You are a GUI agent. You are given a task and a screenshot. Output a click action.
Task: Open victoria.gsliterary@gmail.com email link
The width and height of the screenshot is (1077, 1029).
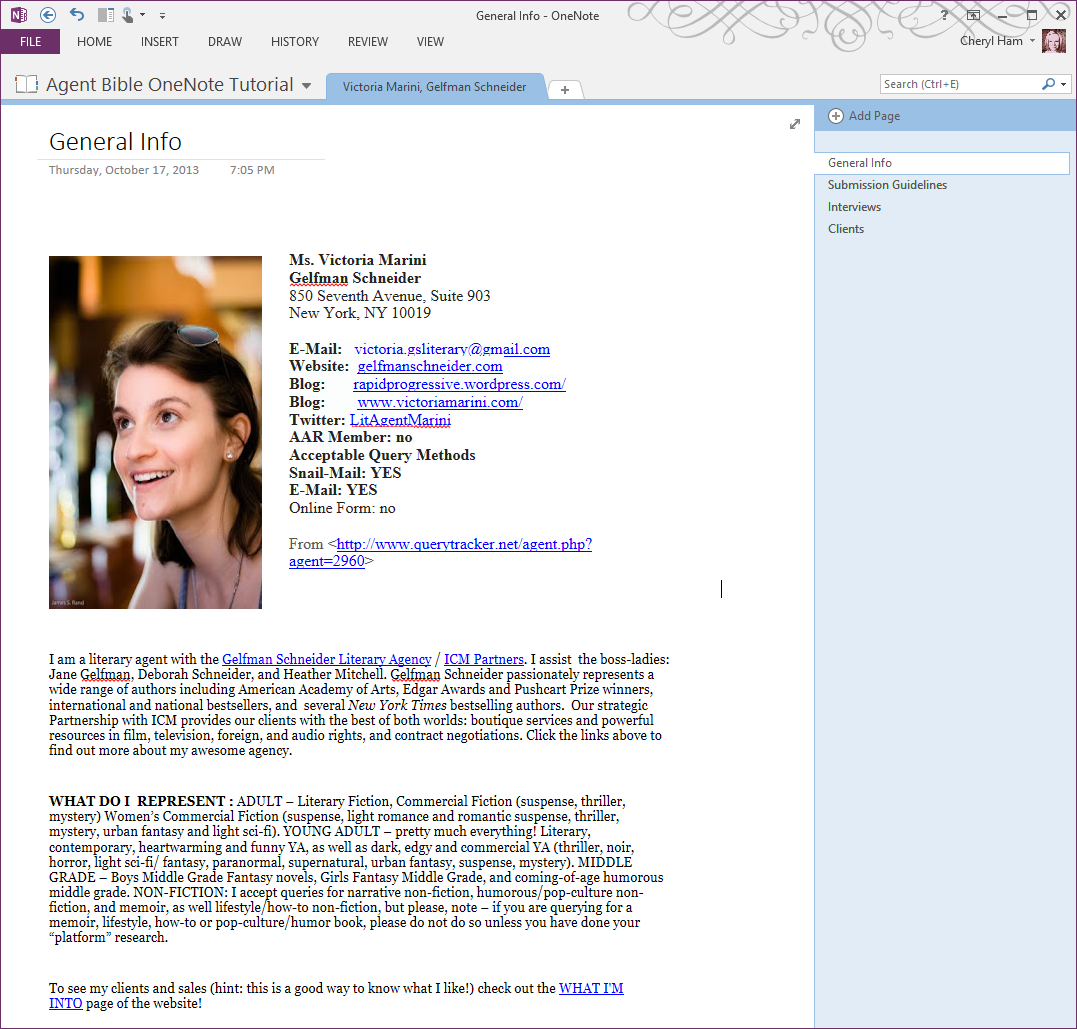452,349
